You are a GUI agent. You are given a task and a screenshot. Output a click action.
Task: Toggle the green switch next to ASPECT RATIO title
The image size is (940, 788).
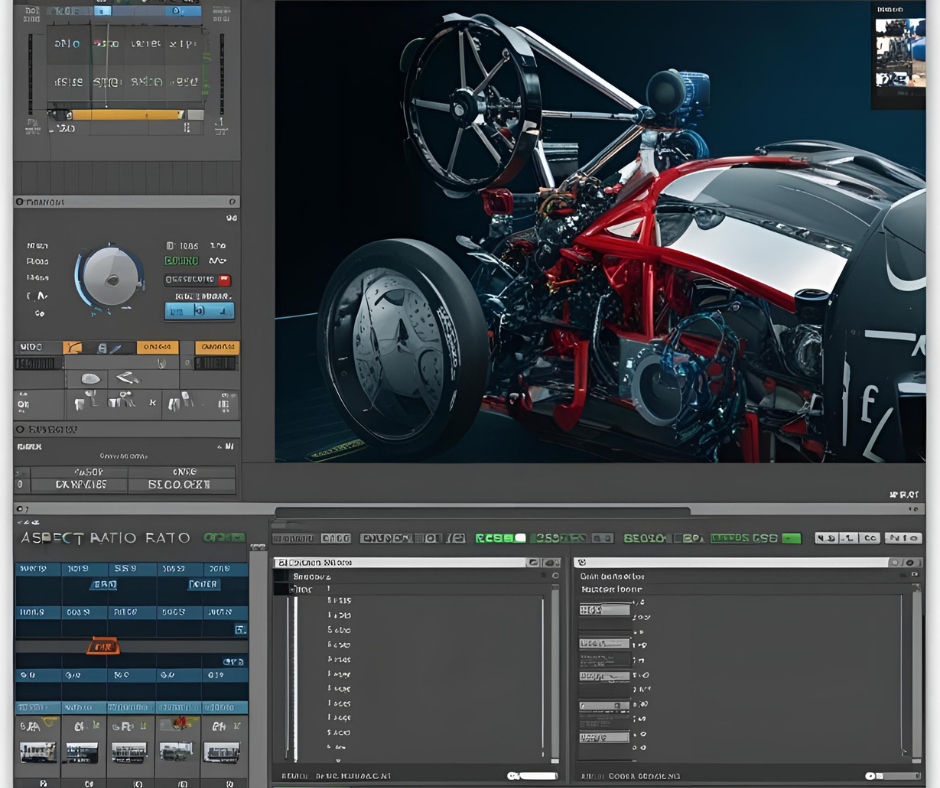223,537
